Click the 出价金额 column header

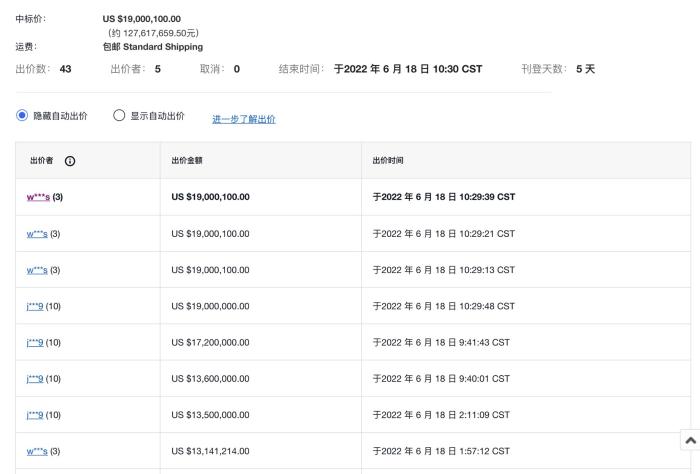tap(188, 161)
